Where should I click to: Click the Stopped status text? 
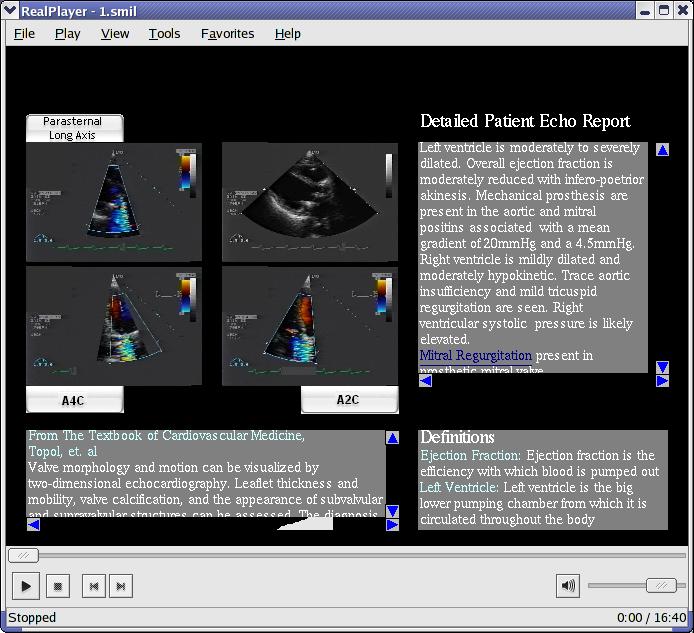click(x=32, y=617)
